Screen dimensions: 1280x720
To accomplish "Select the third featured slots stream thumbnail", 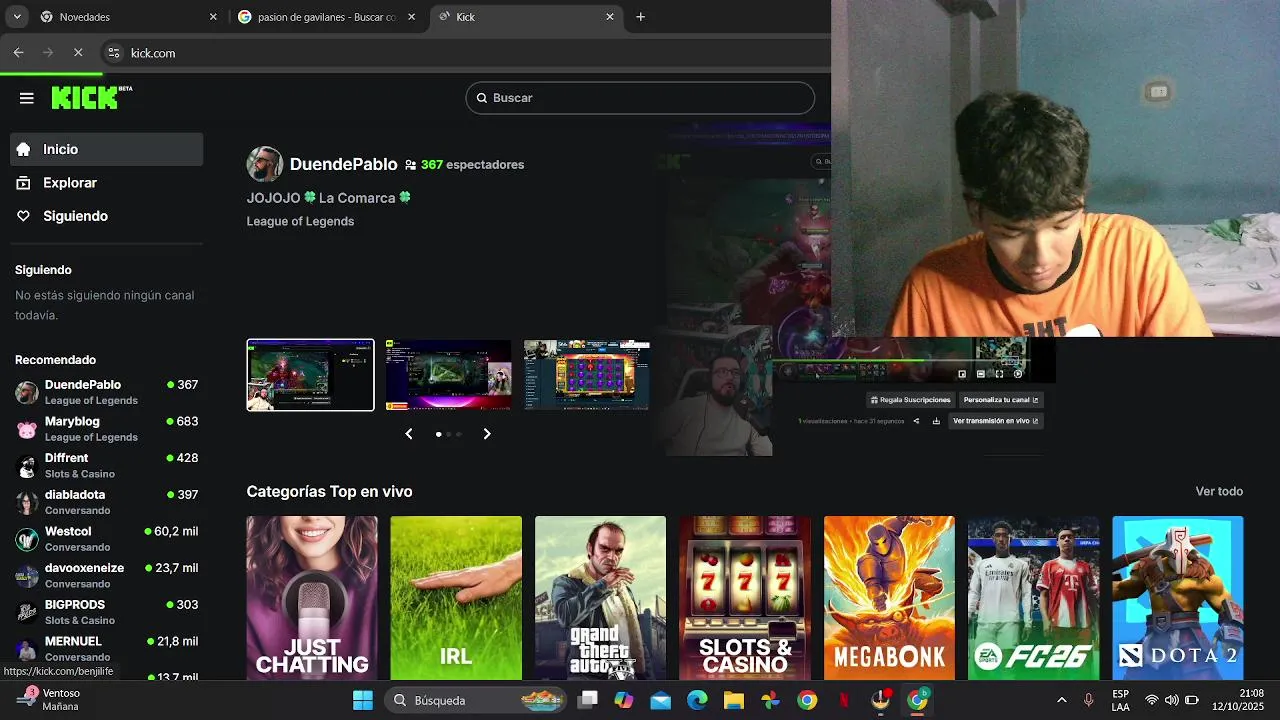I will click(x=587, y=375).
